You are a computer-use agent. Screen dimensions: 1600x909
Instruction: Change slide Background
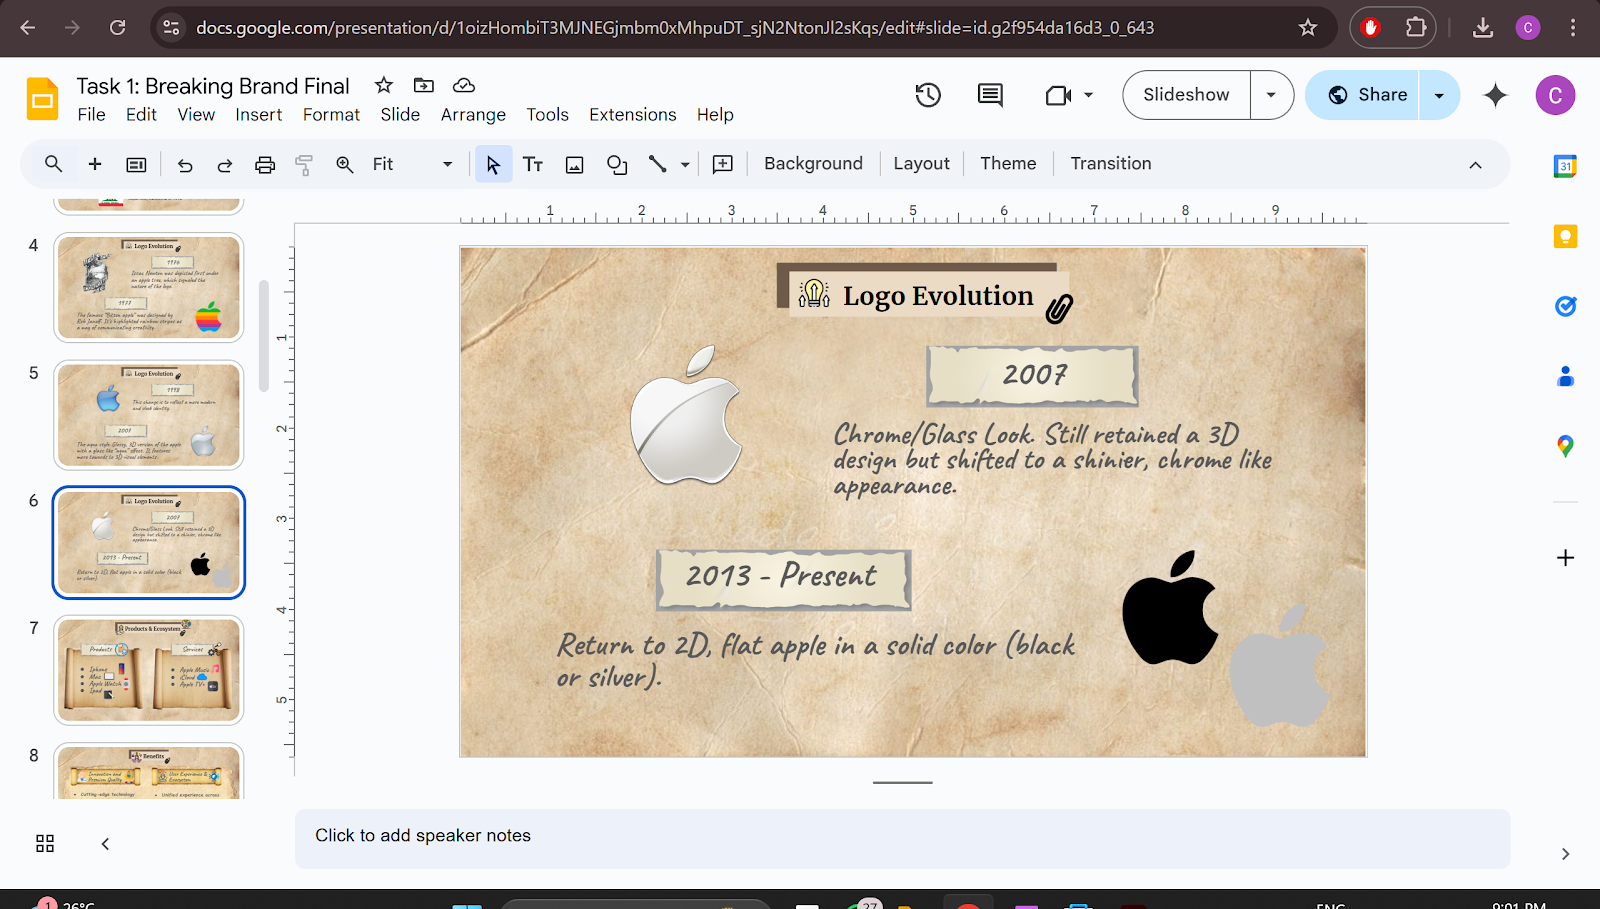(813, 164)
